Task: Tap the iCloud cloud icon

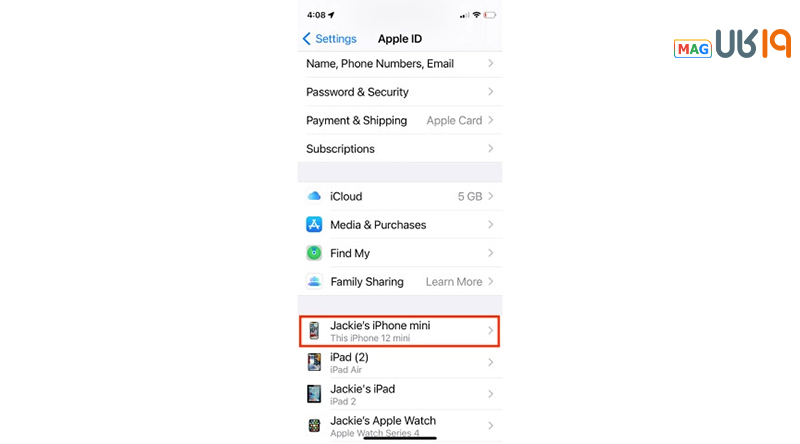Action: click(314, 197)
